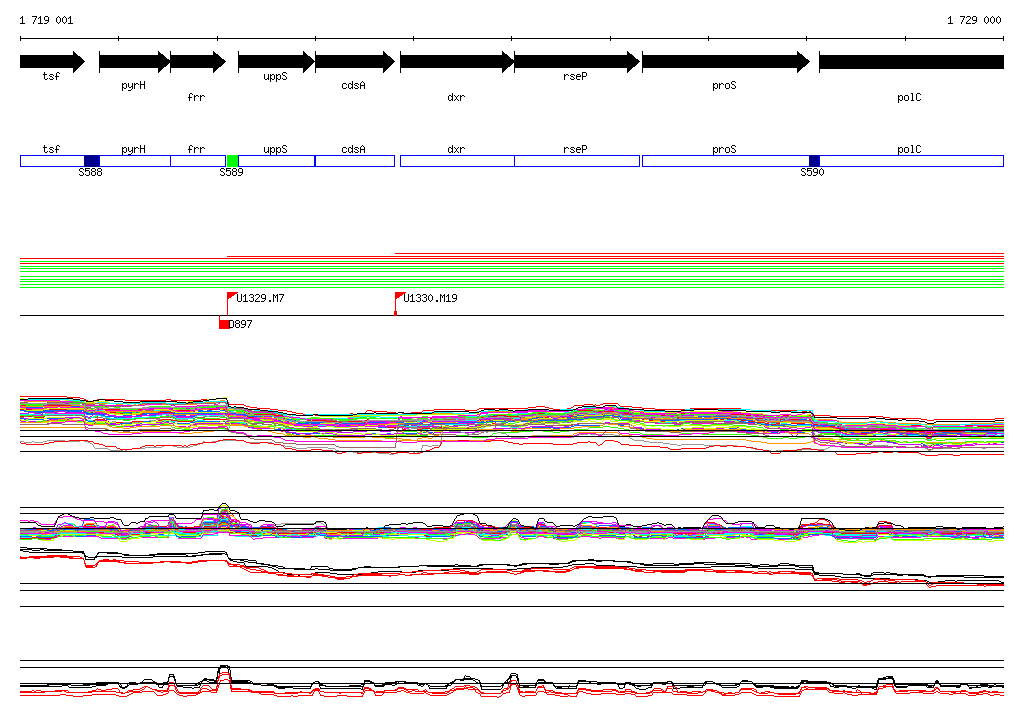The height and width of the screenshot is (714, 1024).
Task: Click the polC blue outlined box
Action: [912, 161]
